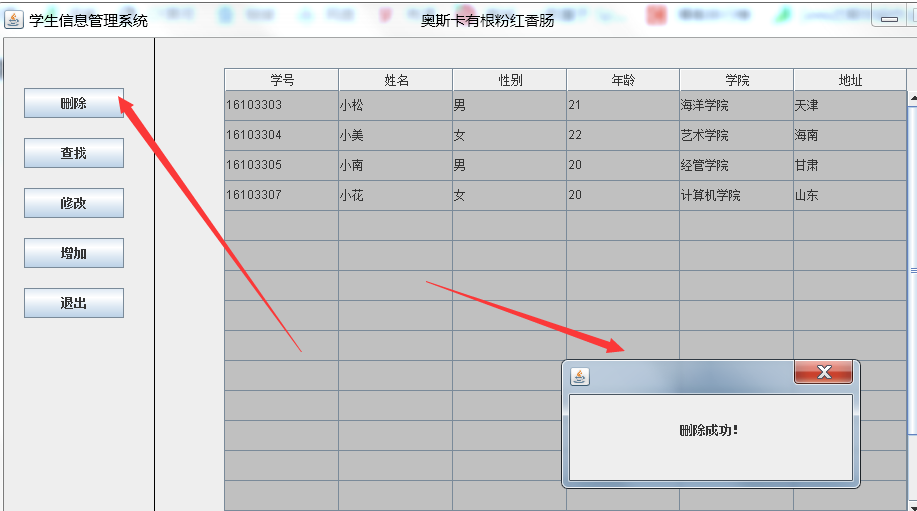Click the address cell 甘肃
Image resolution: width=917 pixels, height=511 pixels.
pyautogui.click(x=850, y=165)
